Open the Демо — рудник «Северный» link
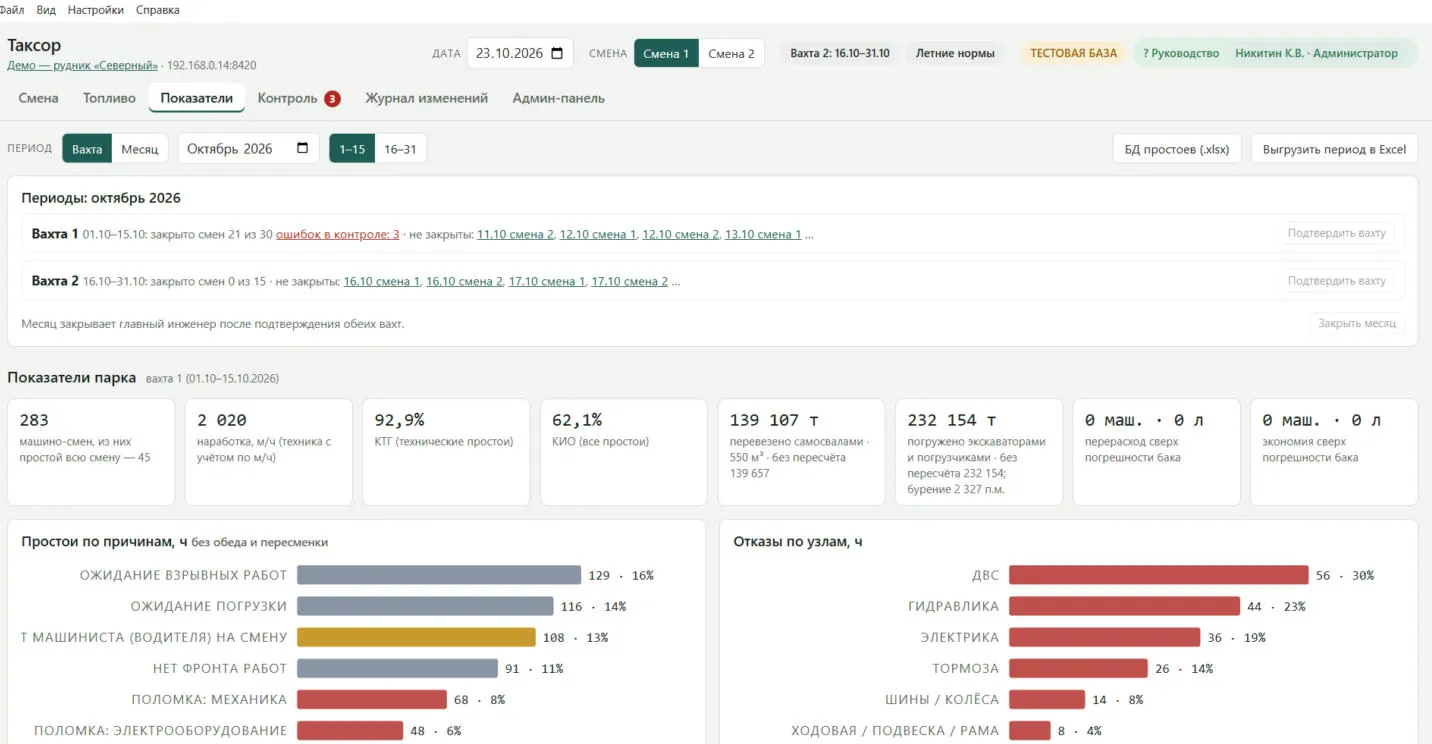 pyautogui.click(x=83, y=65)
